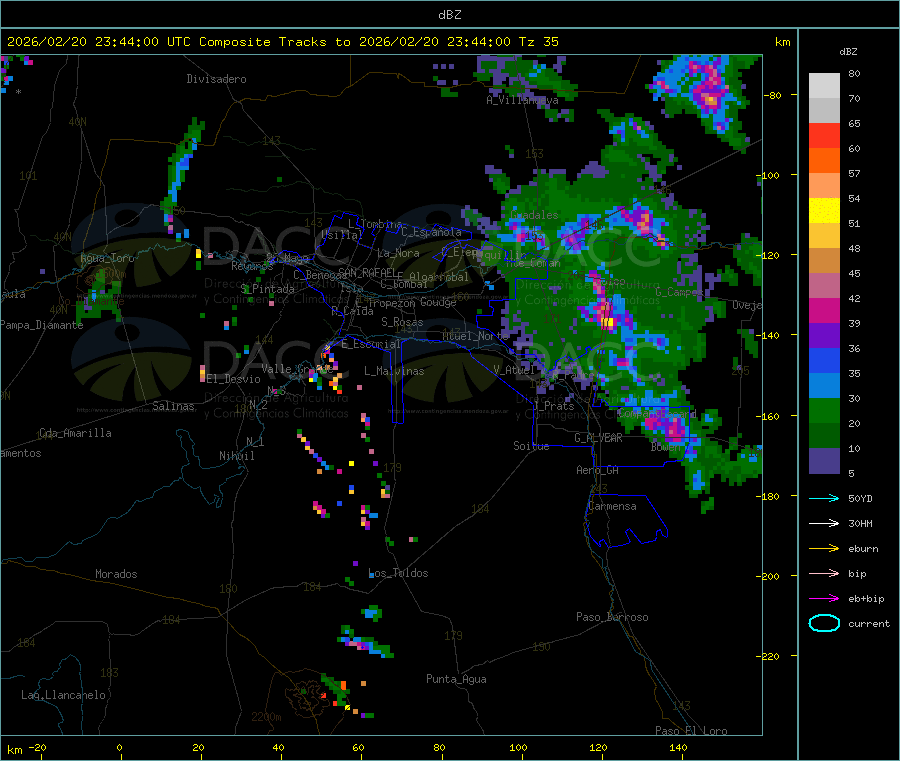The height and width of the screenshot is (761, 900).
Task: Select the 'L_Malvinas' place label
Action: pyautogui.click(x=394, y=371)
